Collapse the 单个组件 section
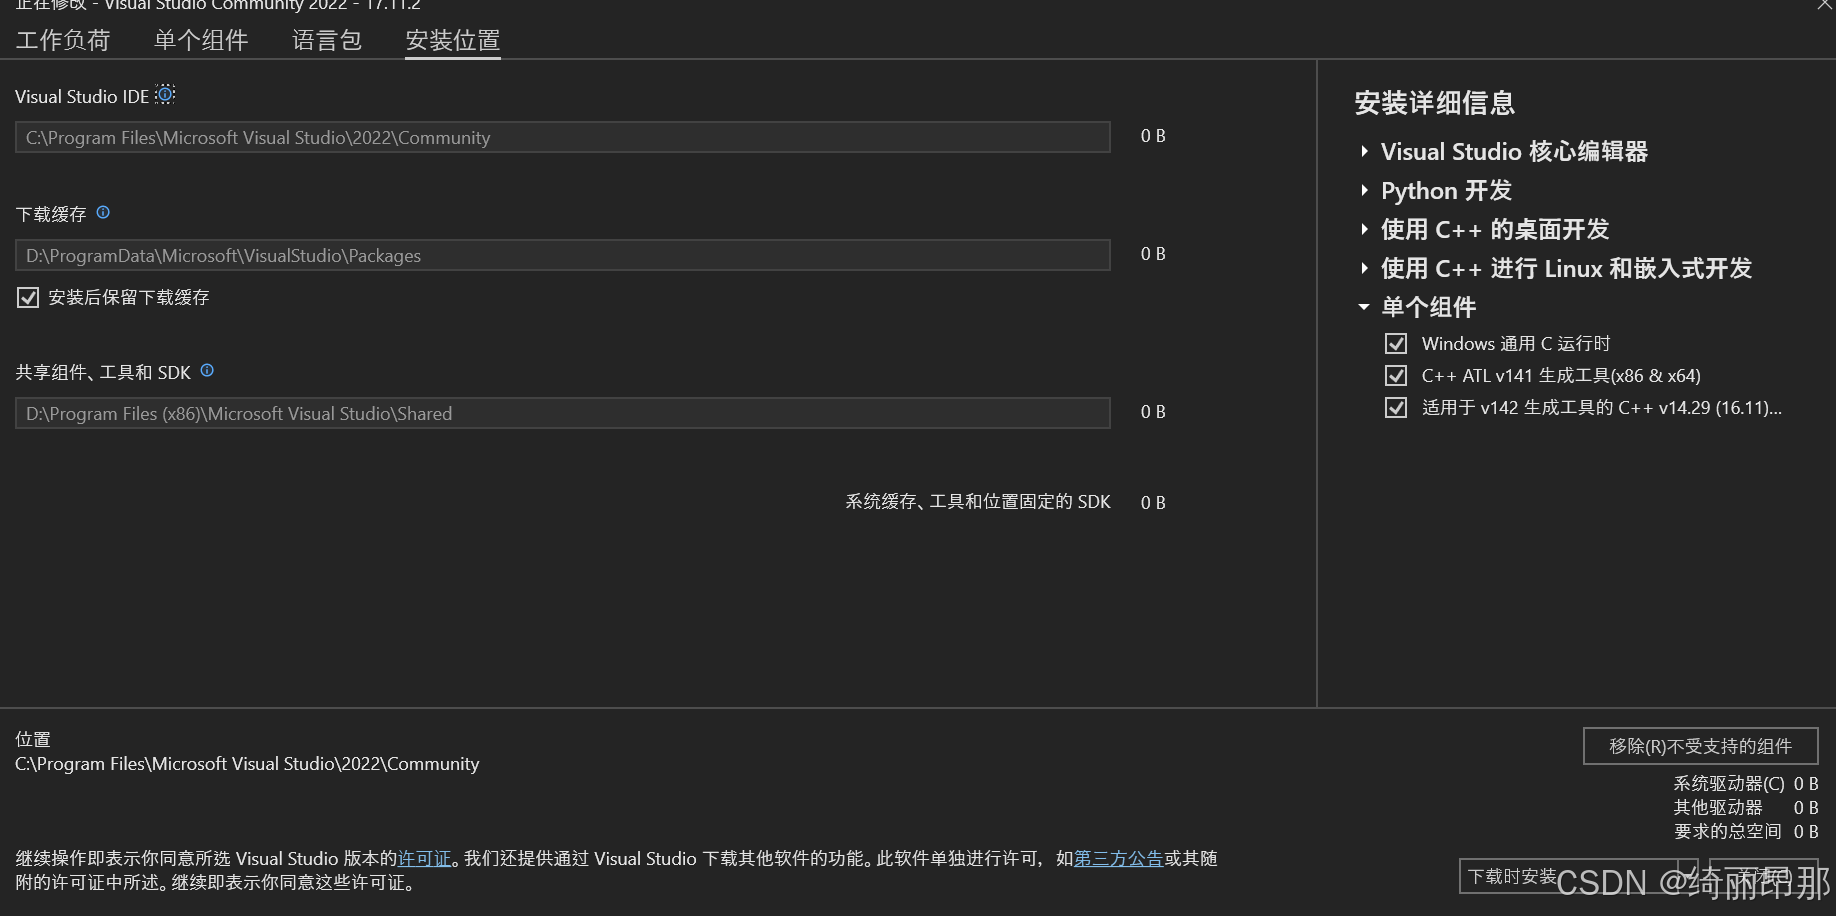The image size is (1836, 916). pos(1364,307)
